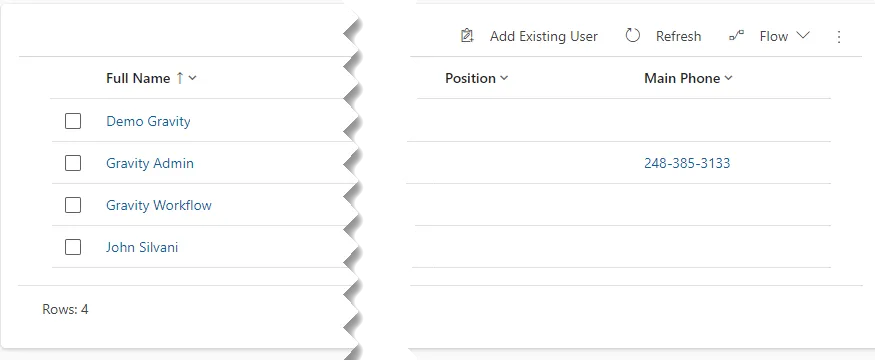Open Gravity Workflow user record

[159, 205]
